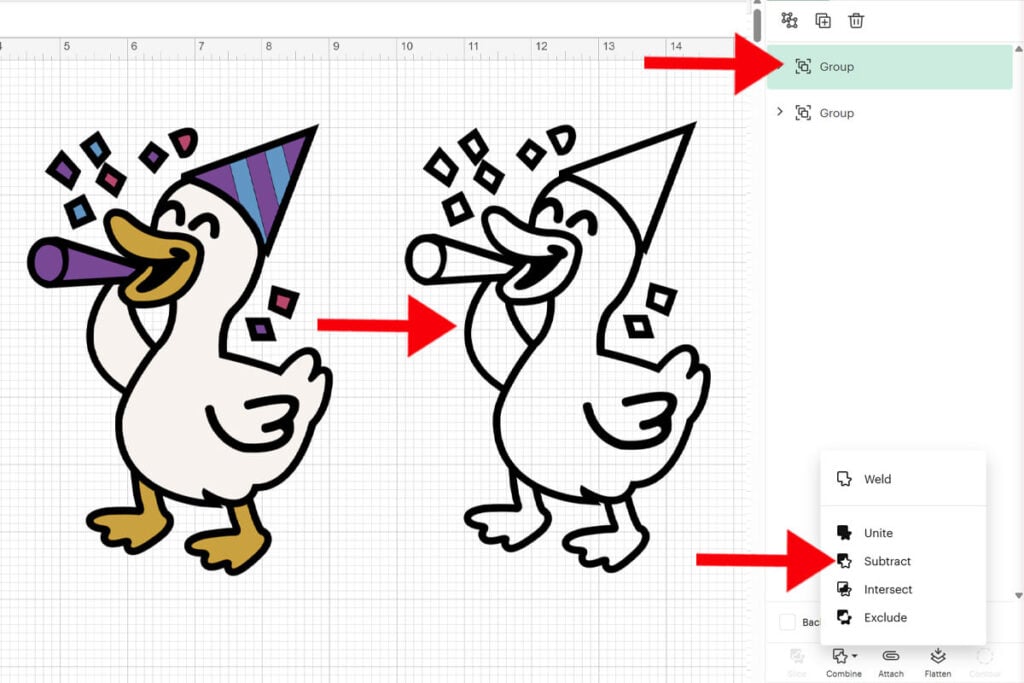Screen dimensions: 1024x683
Task: Click the layers panel scroll-down arrow
Action: pos(1018,595)
